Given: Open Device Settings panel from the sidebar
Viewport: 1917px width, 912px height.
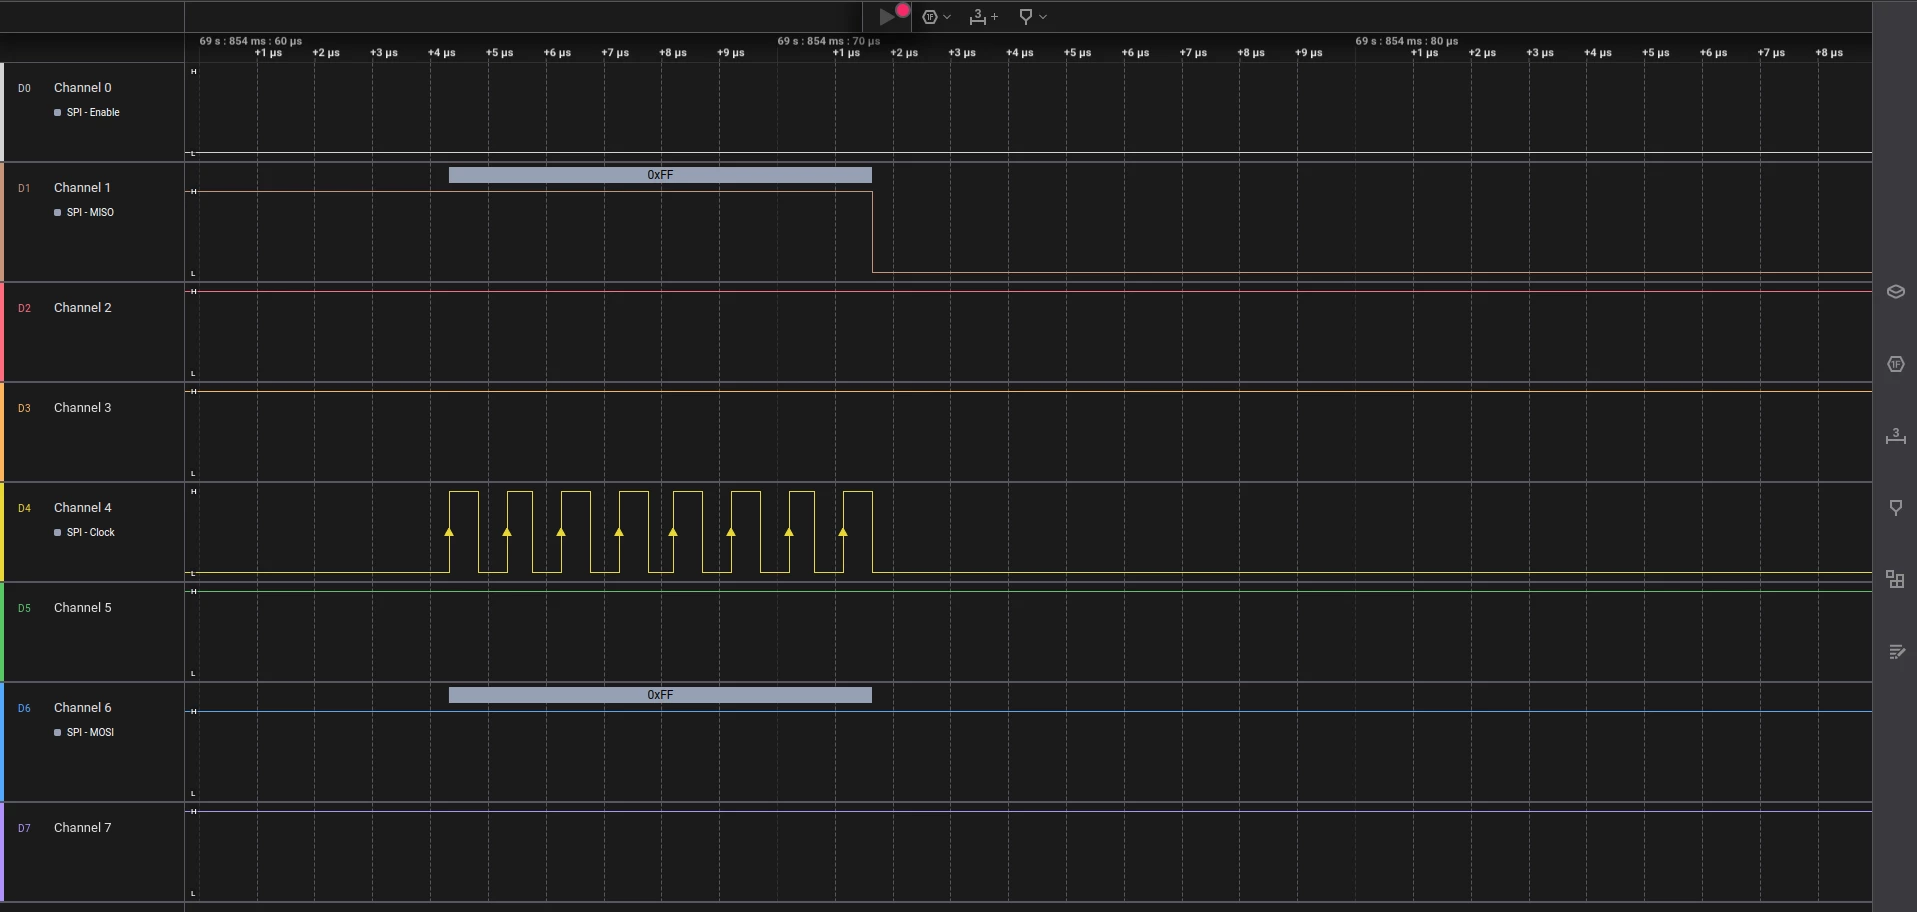Looking at the screenshot, I should pos(1895,292).
